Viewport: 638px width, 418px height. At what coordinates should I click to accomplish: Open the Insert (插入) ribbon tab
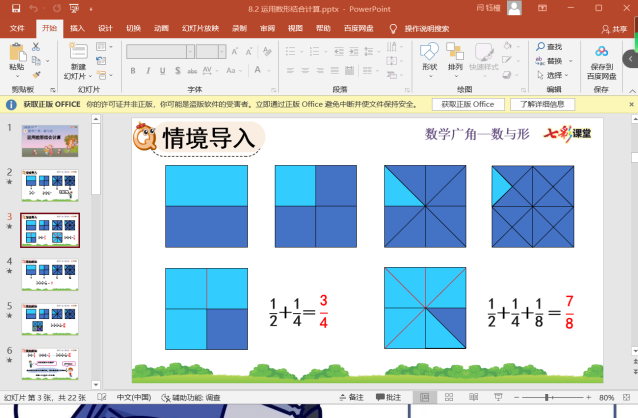77,28
